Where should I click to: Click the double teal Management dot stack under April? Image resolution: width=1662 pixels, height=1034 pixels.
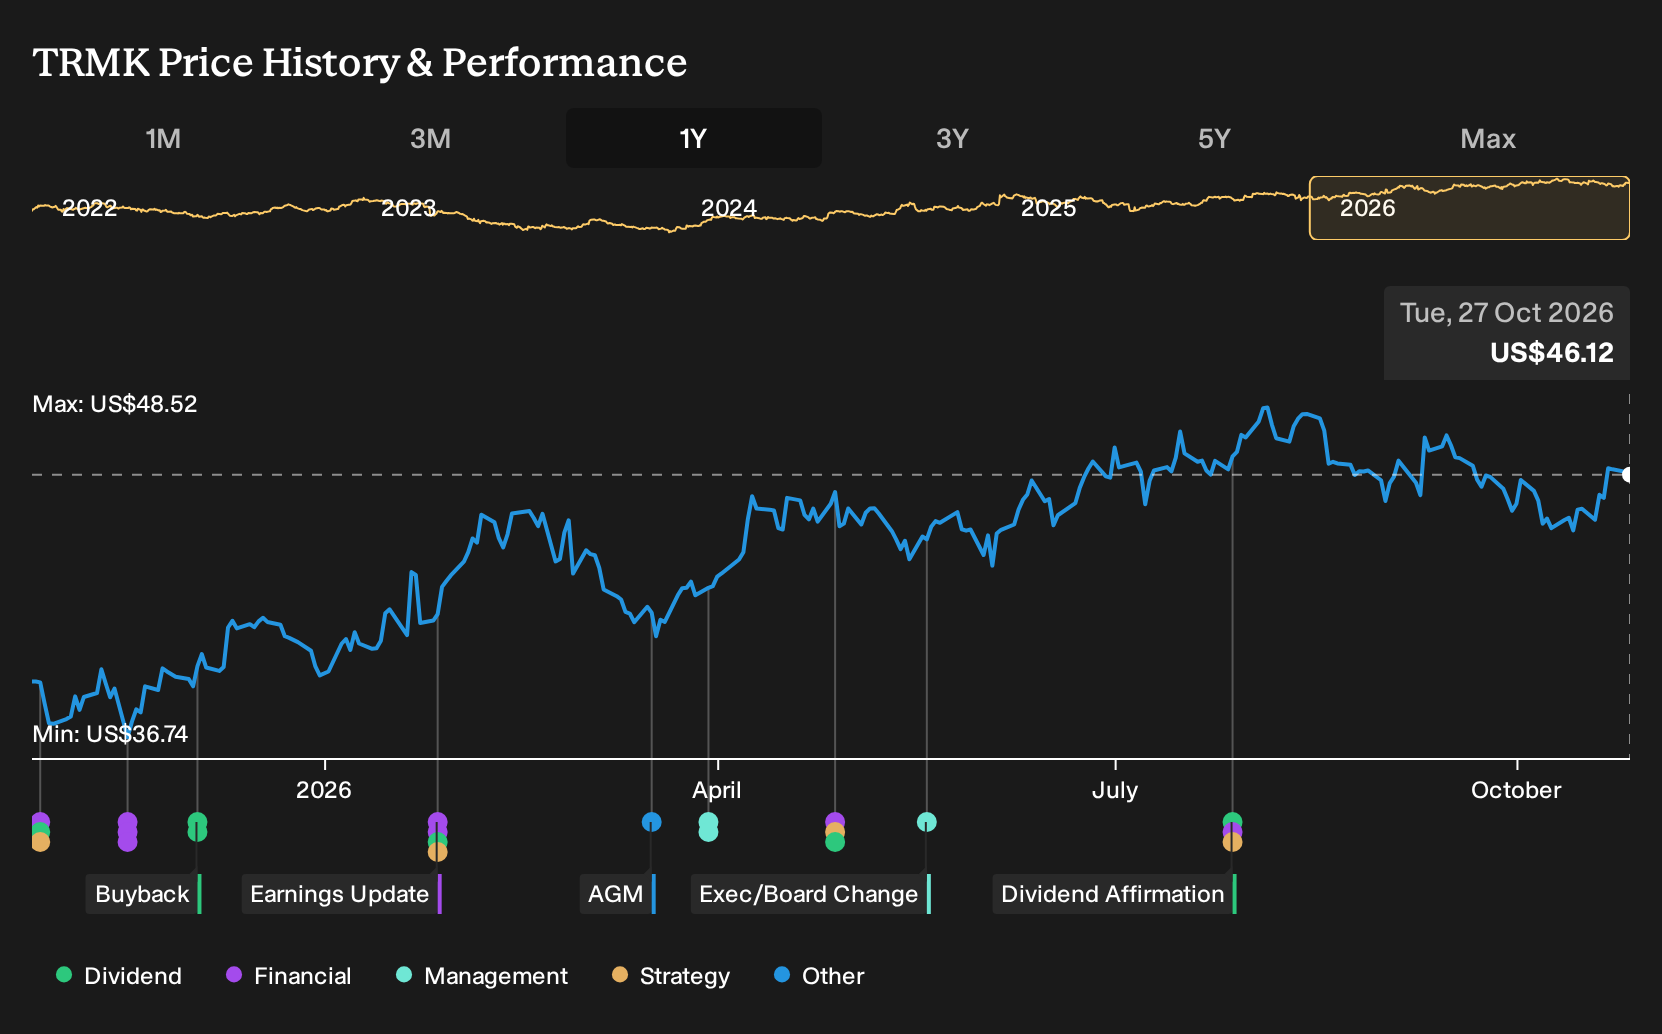pyautogui.click(x=708, y=827)
